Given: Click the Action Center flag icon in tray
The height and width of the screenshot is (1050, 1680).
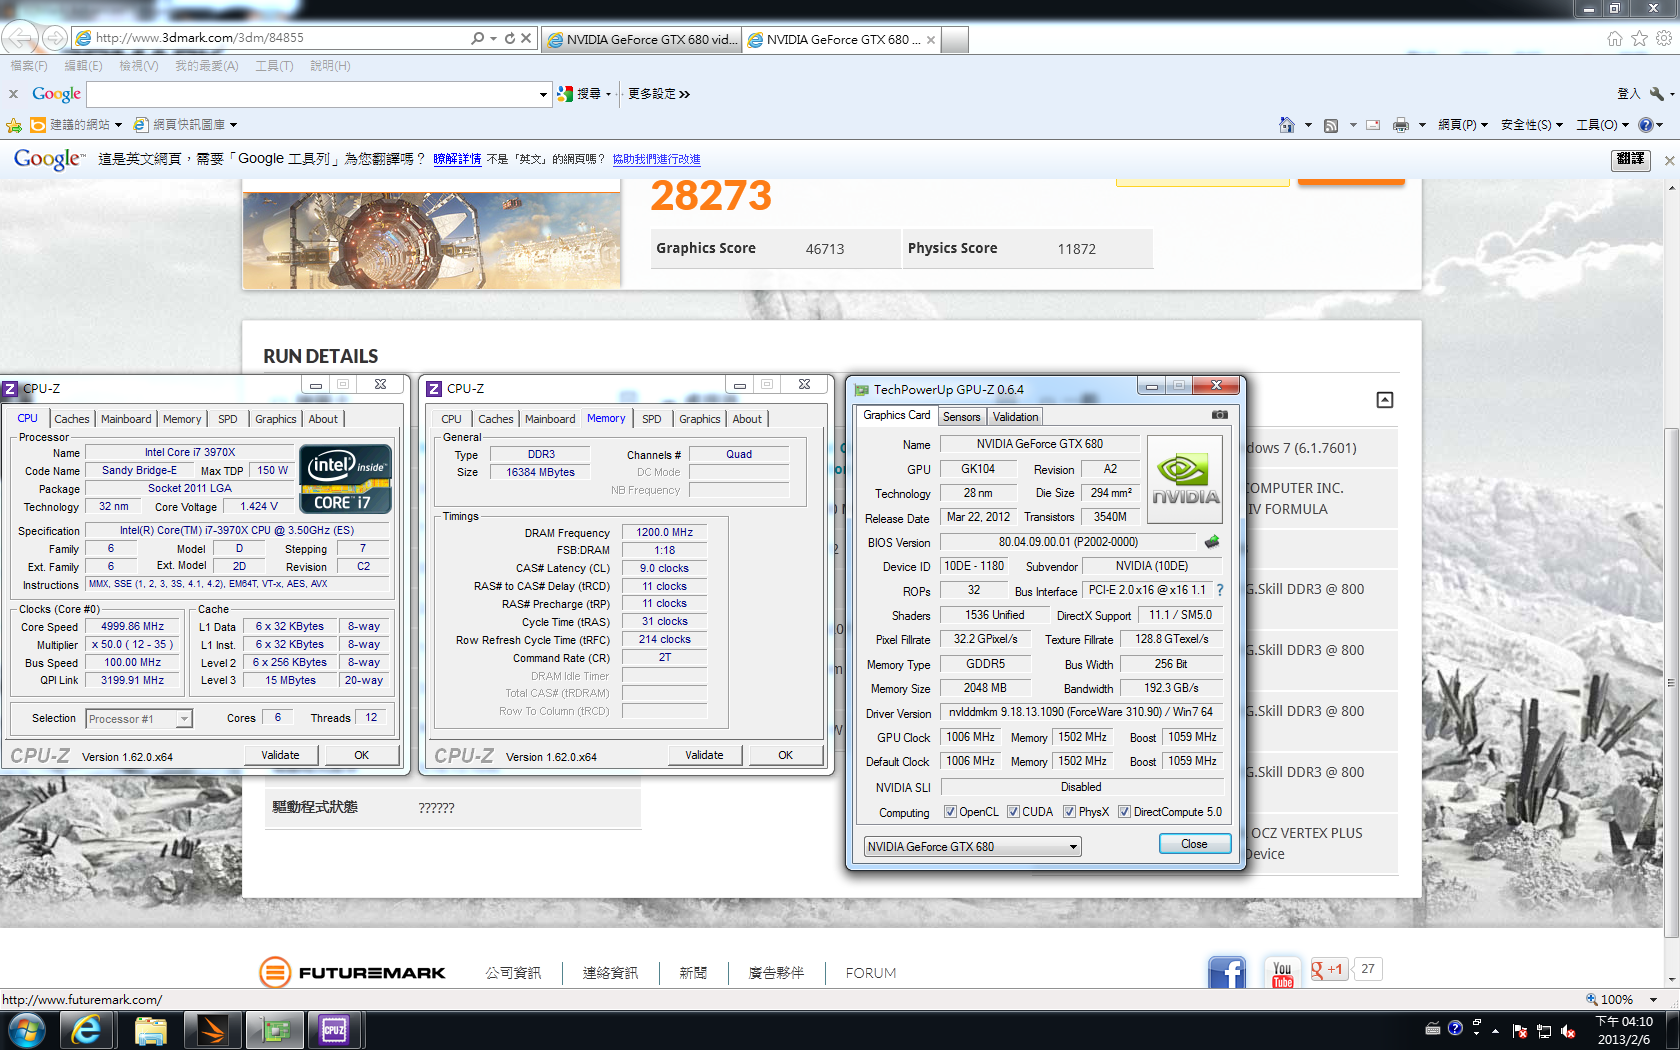Looking at the screenshot, I should (x=1520, y=1031).
